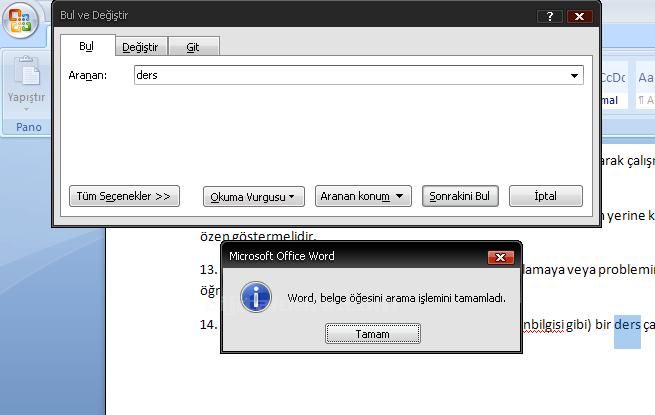The image size is (655, 415).
Task: Click the Pano group label
Action: click(x=28, y=127)
